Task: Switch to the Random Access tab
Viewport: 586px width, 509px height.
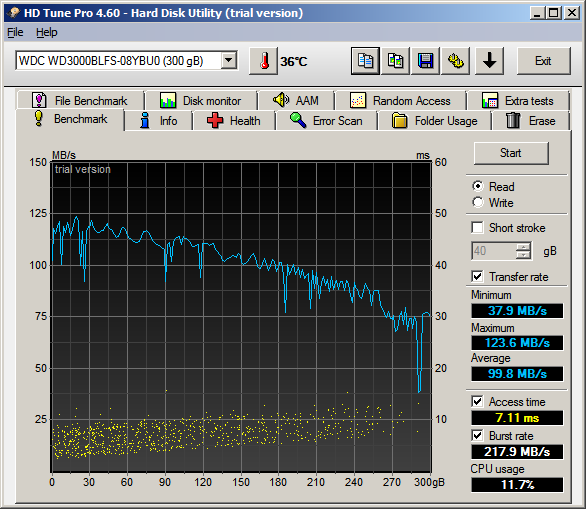Action: pyautogui.click(x=400, y=101)
